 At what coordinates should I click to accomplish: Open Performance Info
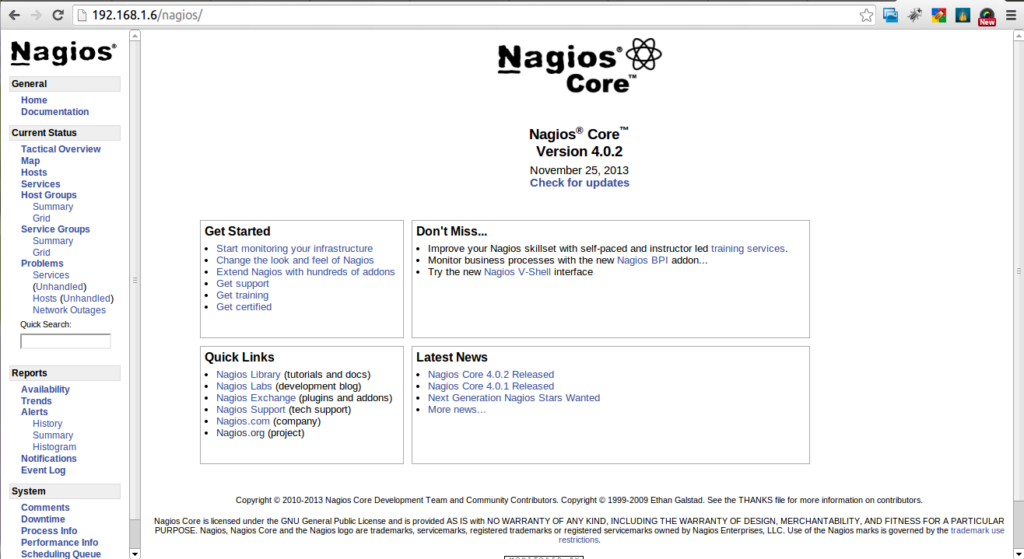click(x=59, y=543)
